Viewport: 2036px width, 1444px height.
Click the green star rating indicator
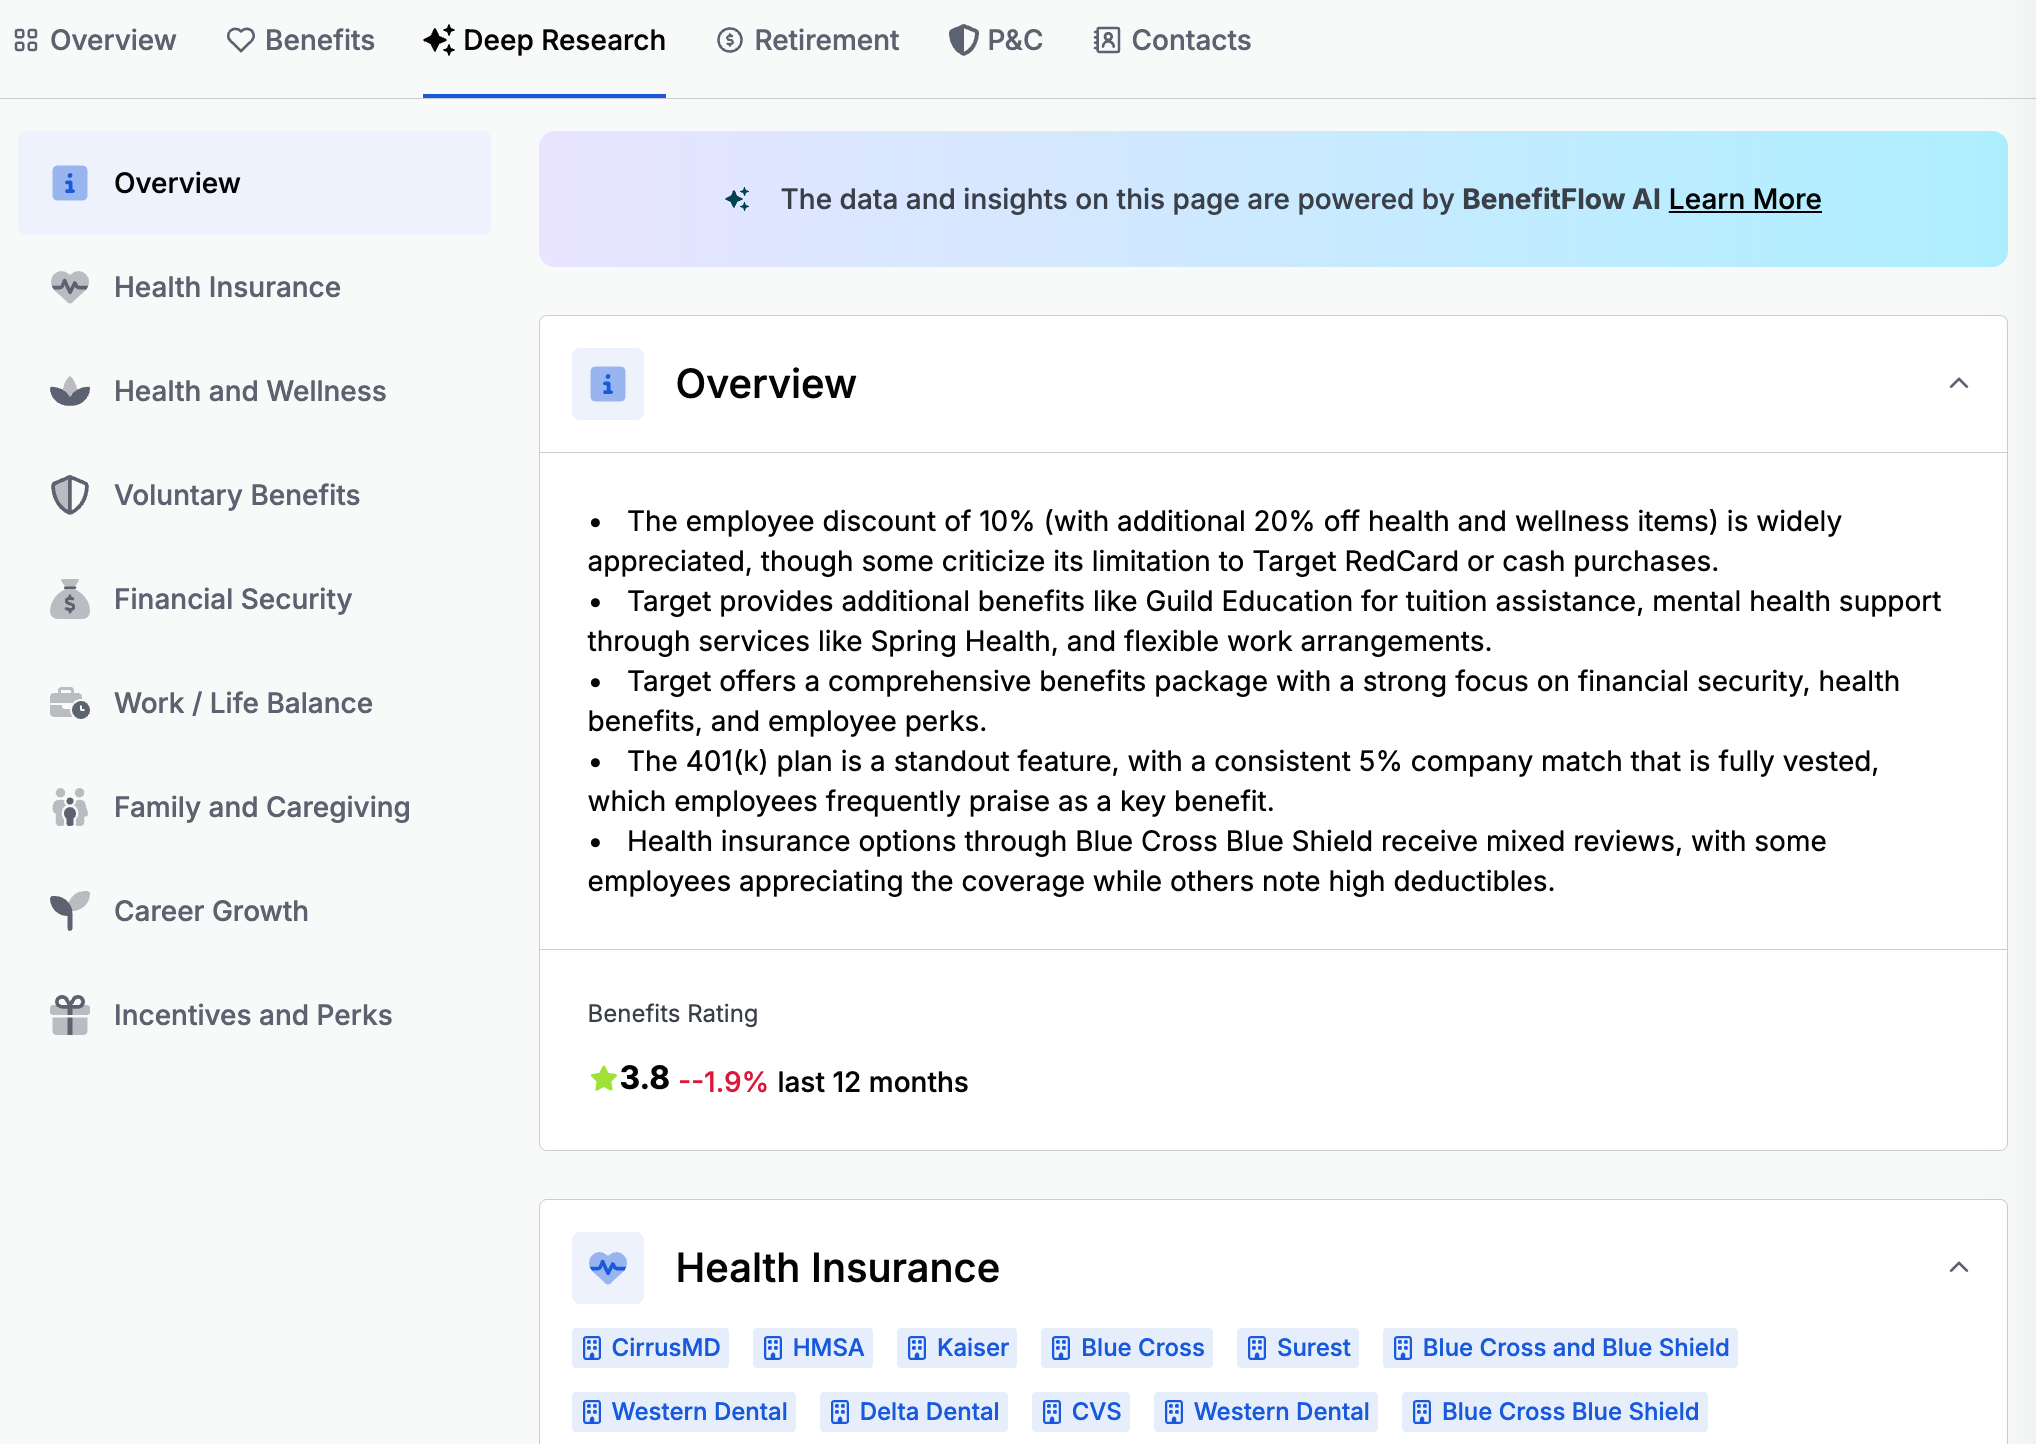pyautogui.click(x=601, y=1079)
